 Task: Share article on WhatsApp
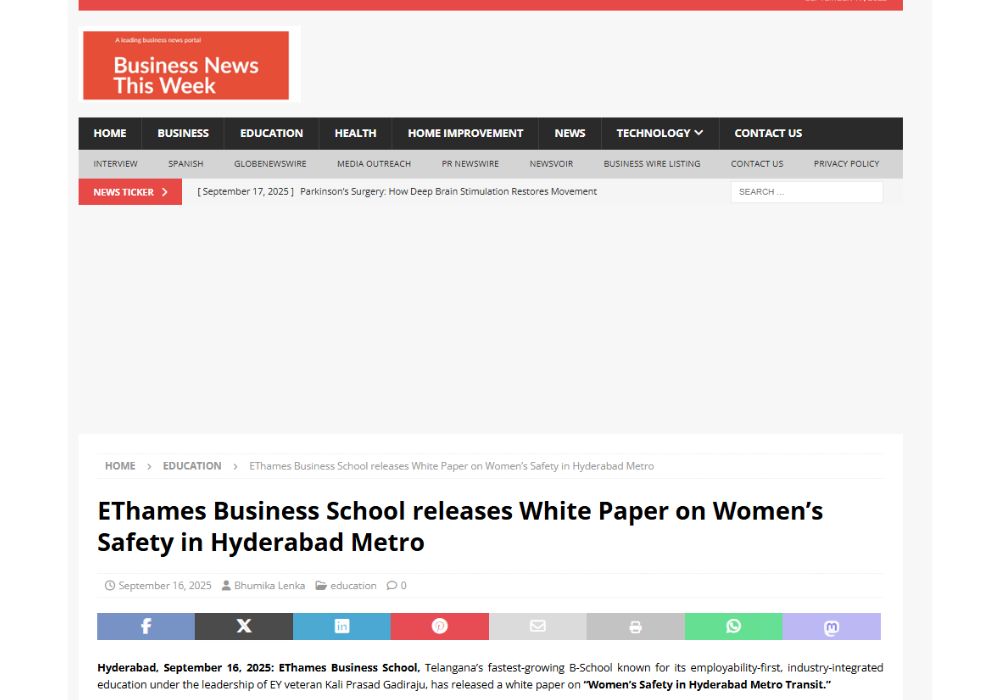[733, 626]
